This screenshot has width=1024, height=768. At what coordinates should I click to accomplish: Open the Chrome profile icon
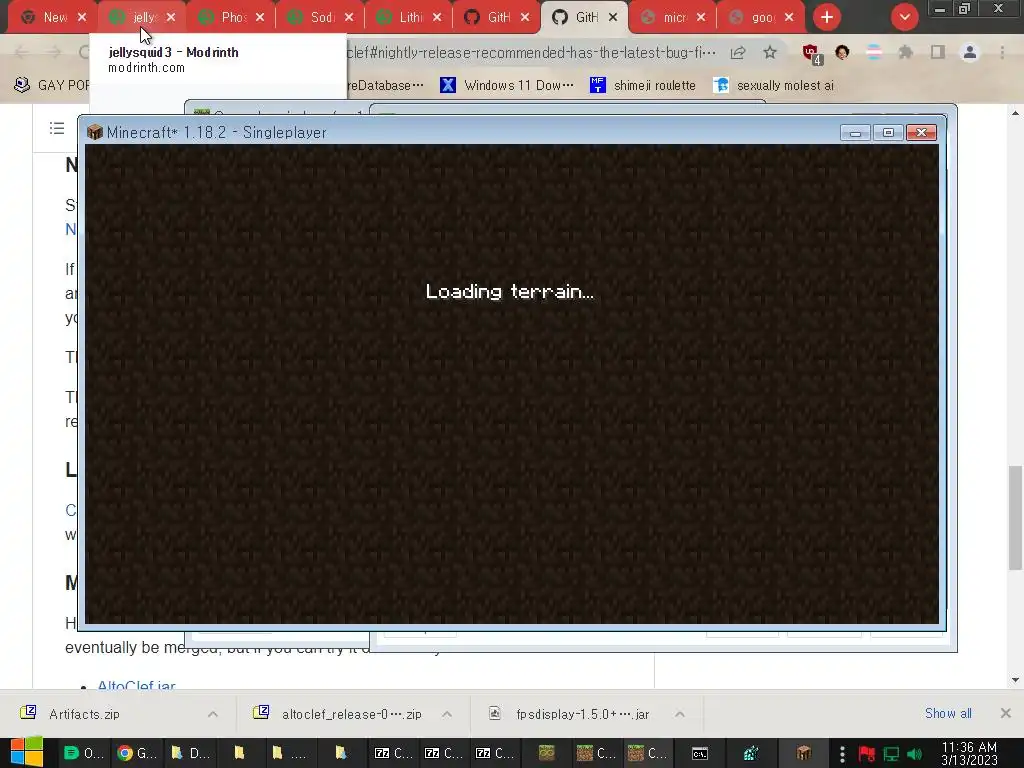click(x=970, y=52)
